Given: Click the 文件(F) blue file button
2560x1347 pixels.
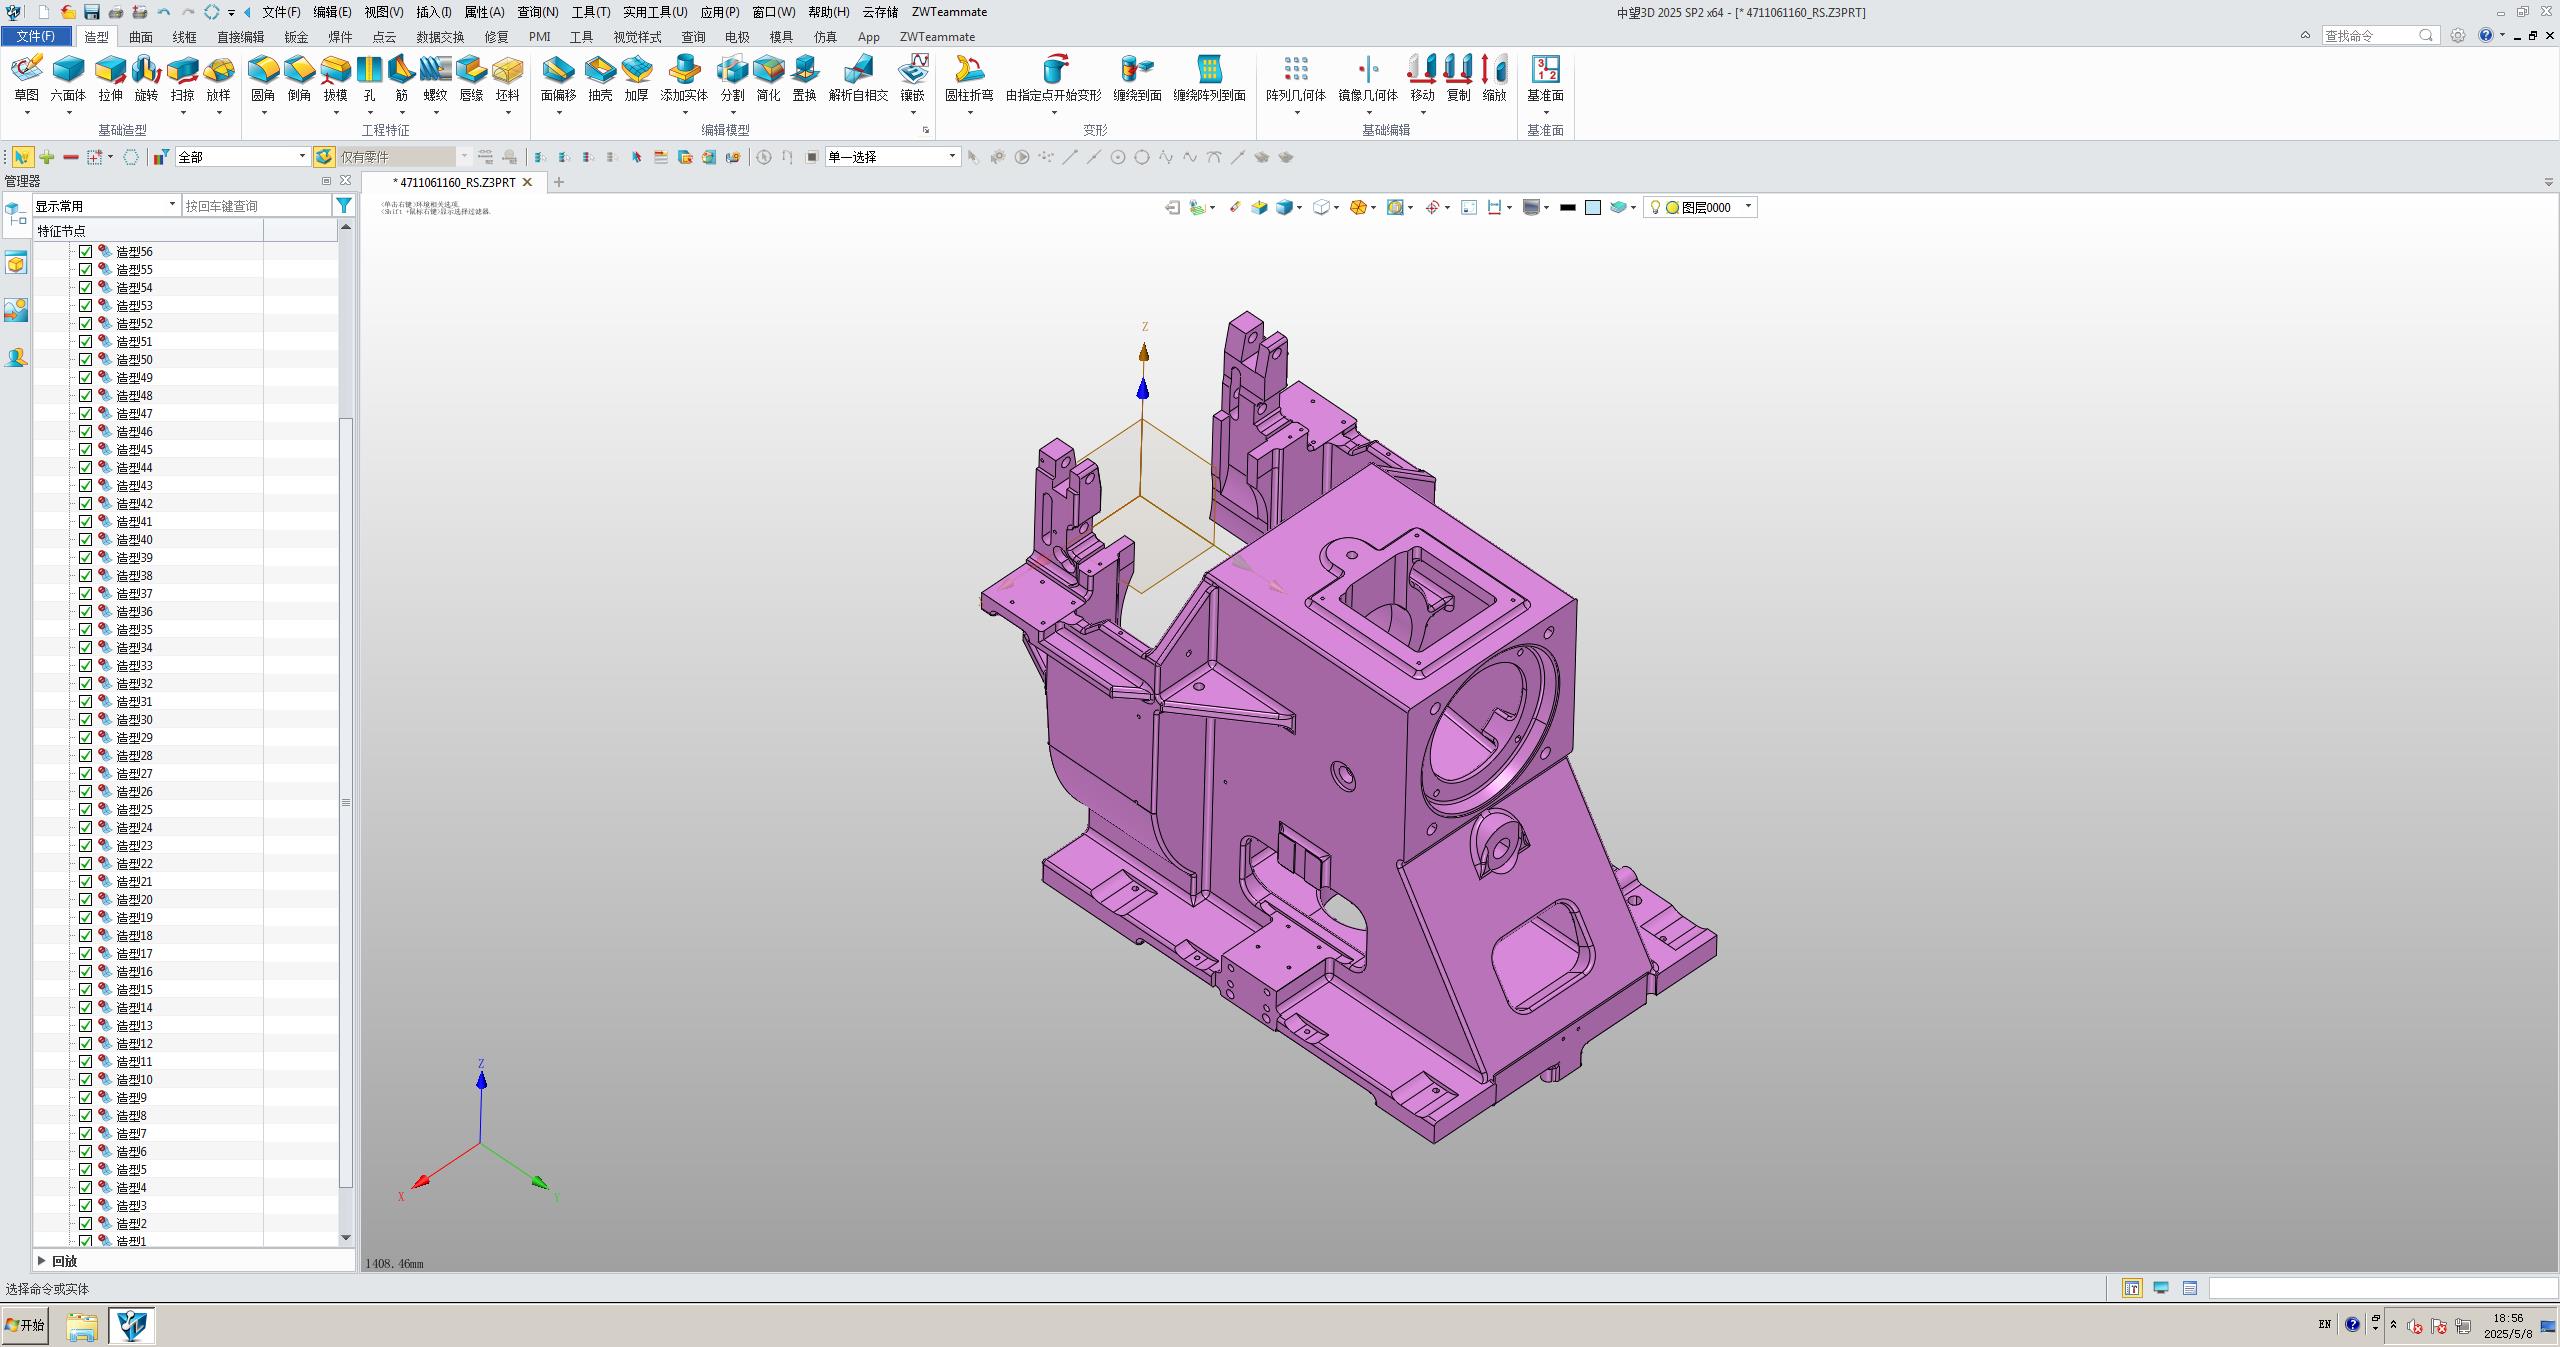Looking at the screenshot, I should (x=36, y=37).
